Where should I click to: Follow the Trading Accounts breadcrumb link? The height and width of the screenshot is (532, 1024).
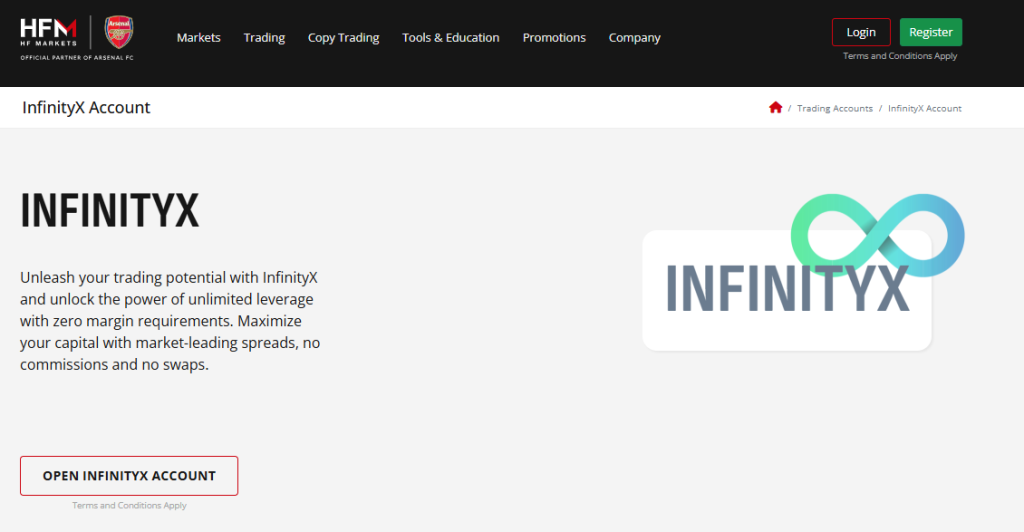point(835,108)
